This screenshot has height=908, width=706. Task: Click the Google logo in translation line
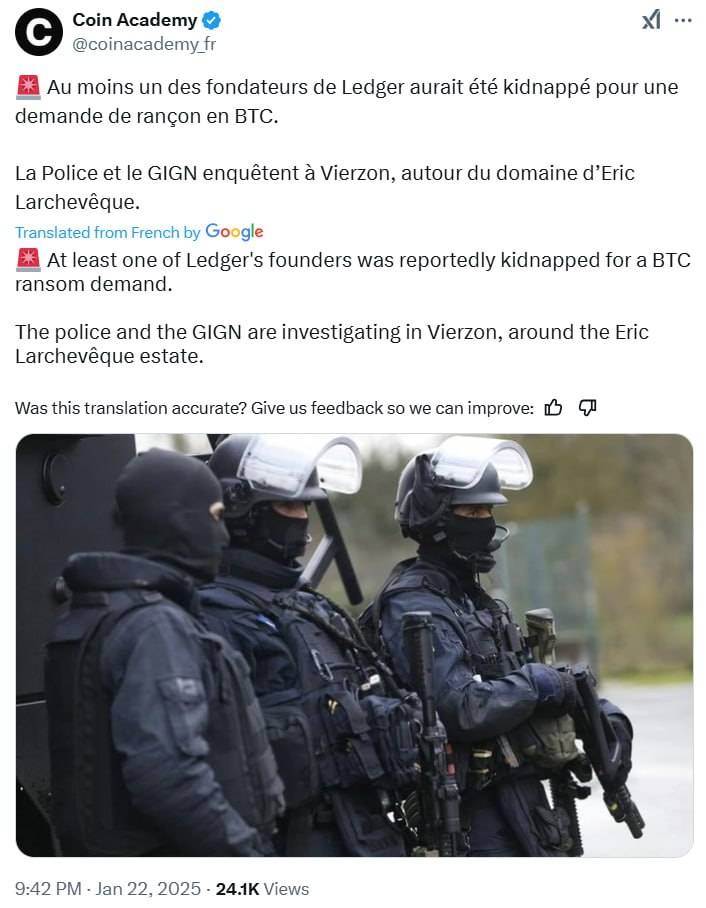(234, 232)
